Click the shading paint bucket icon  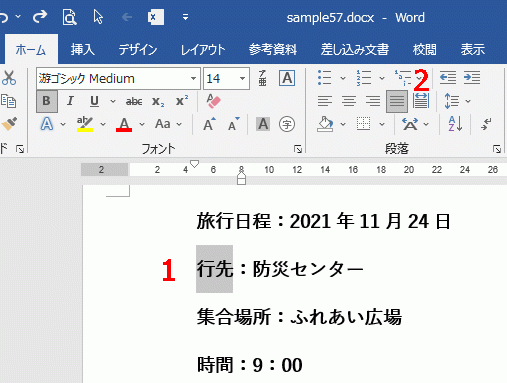[x=325, y=124]
